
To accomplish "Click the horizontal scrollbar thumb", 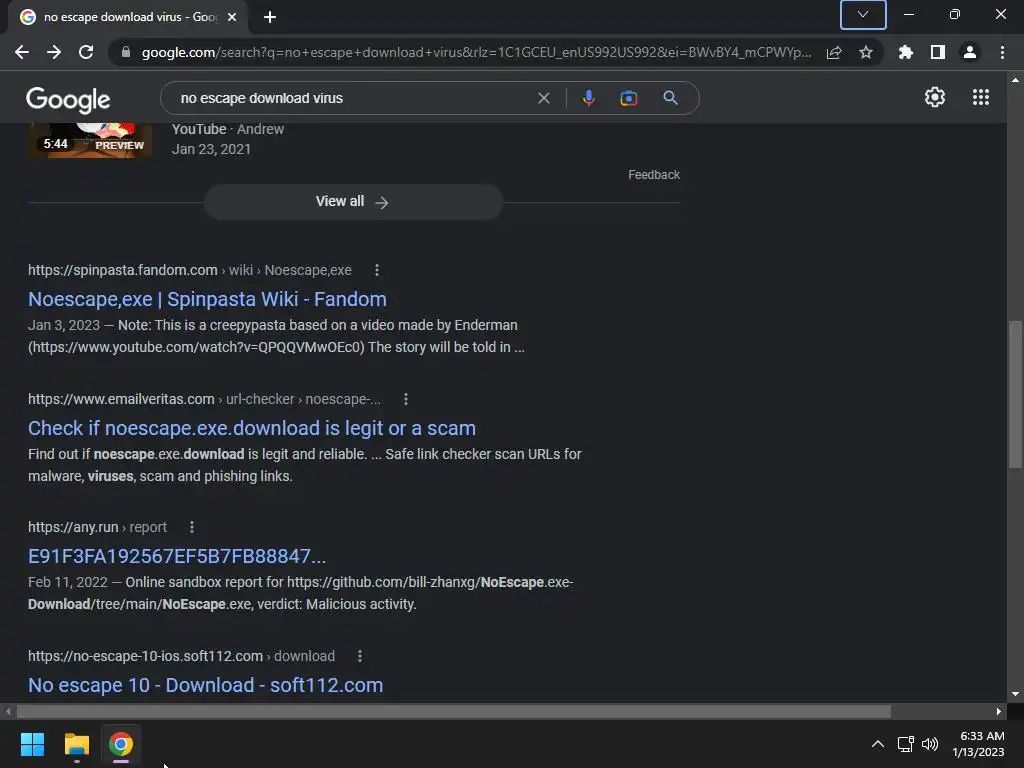I will 454,711.
